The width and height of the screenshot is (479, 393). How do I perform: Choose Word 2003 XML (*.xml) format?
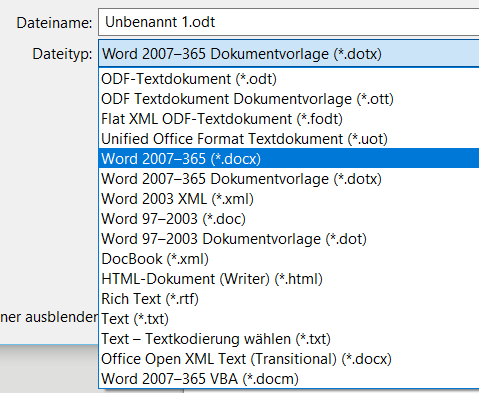289,199
